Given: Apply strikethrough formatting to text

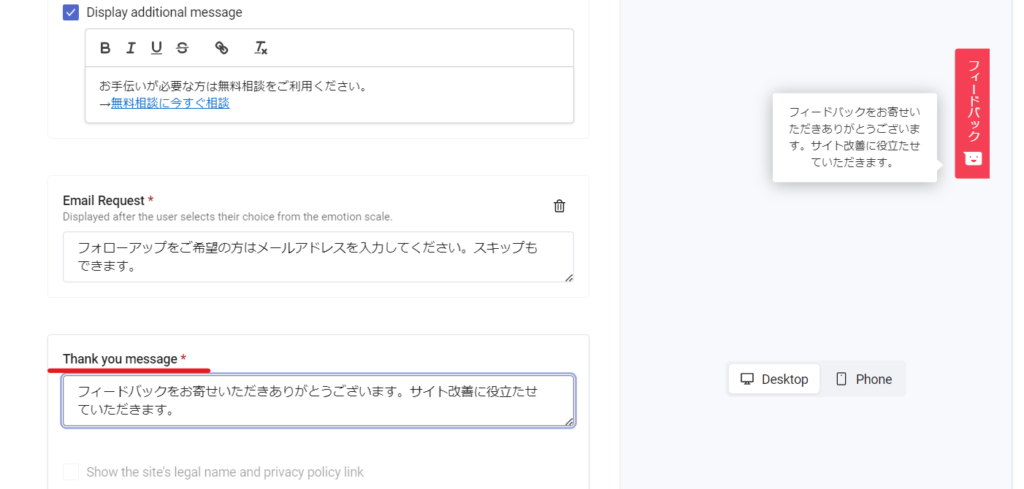Looking at the screenshot, I should (182, 48).
